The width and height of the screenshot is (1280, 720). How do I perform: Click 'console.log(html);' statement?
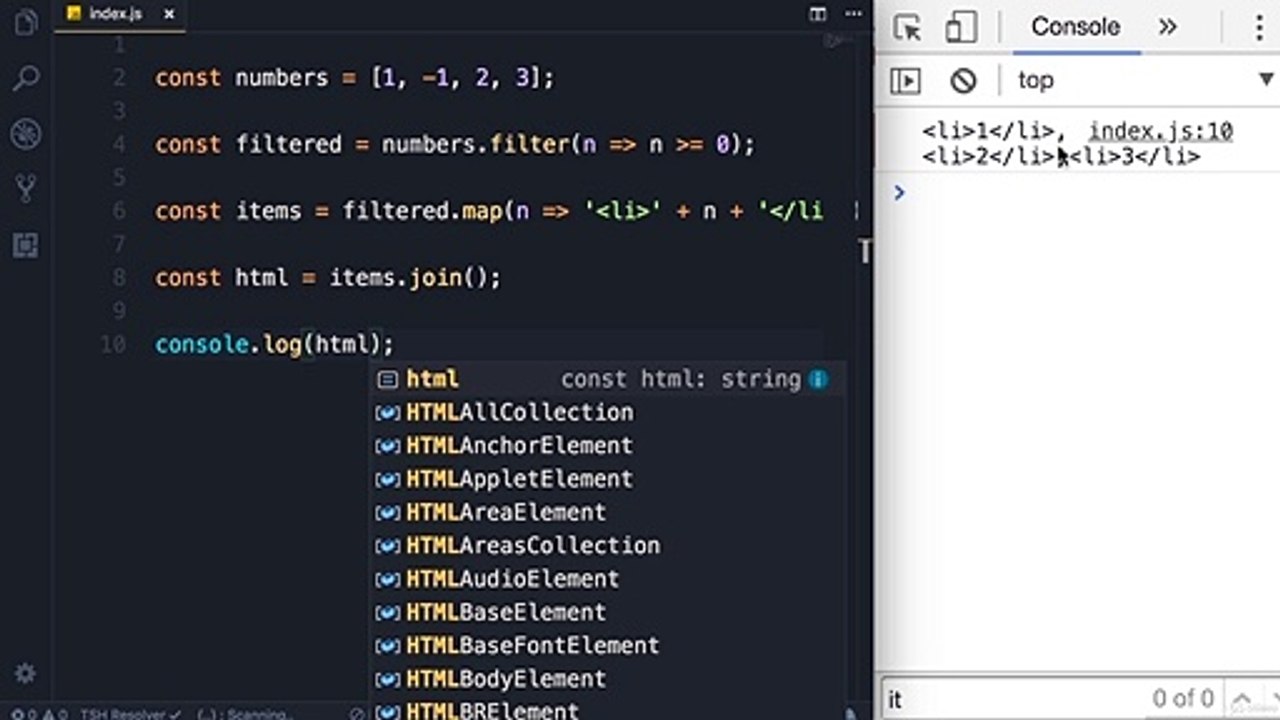pos(275,345)
